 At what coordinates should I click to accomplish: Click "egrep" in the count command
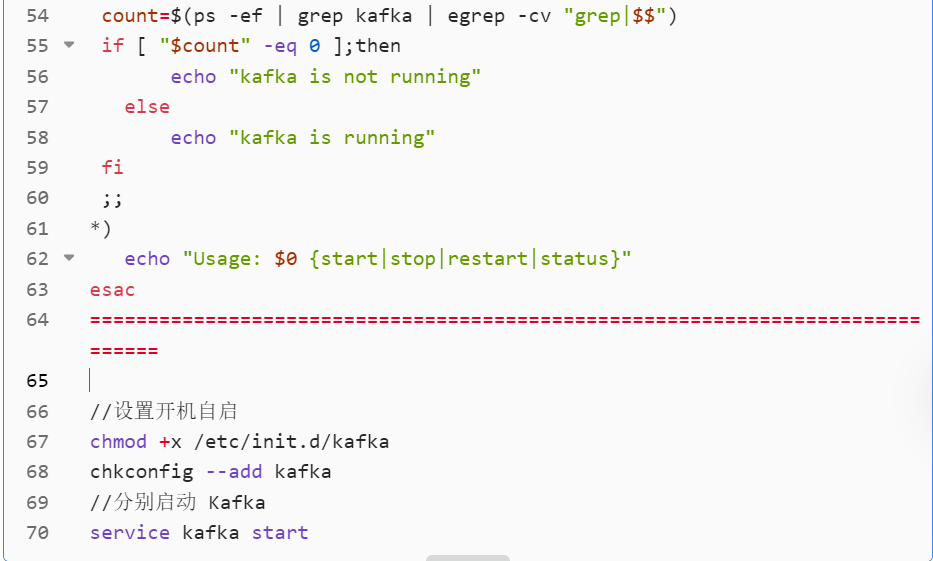point(475,16)
